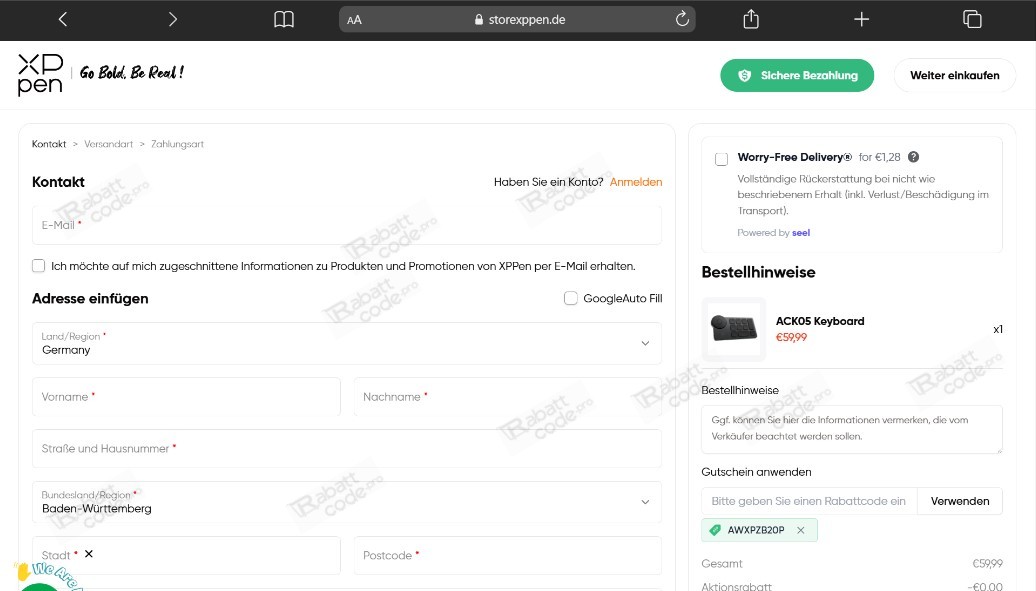Enable the XPPen email promotions checkbox
1036x591 pixels.
click(38, 266)
